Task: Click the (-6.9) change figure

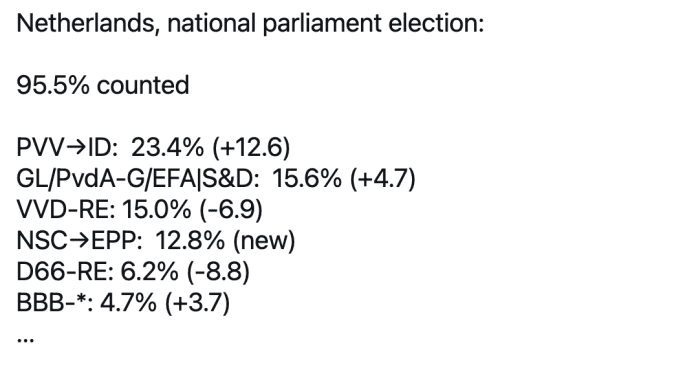Action: [x=231, y=209]
